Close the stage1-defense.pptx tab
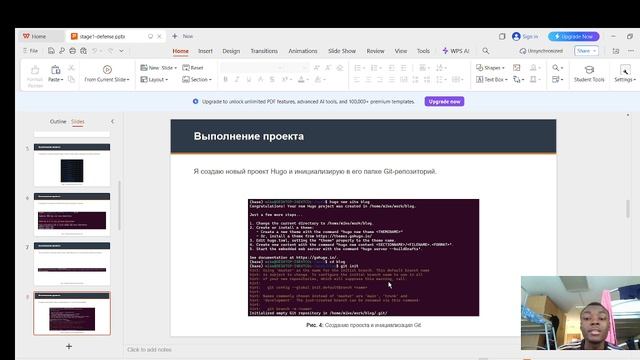Image resolution: width=640 pixels, height=360 pixels. click(159, 36)
